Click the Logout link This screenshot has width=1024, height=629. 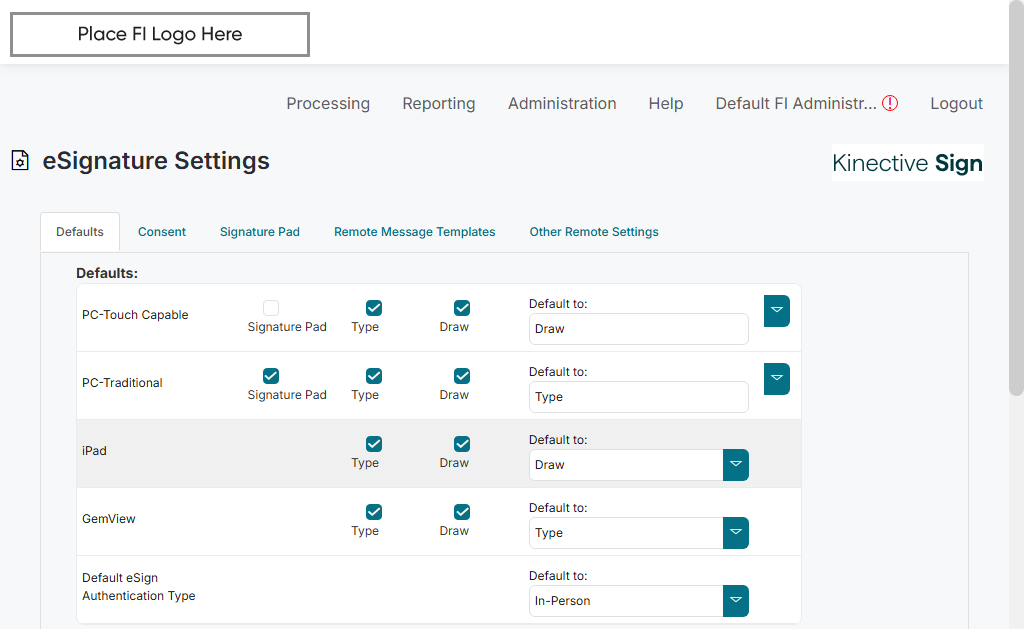click(x=956, y=103)
